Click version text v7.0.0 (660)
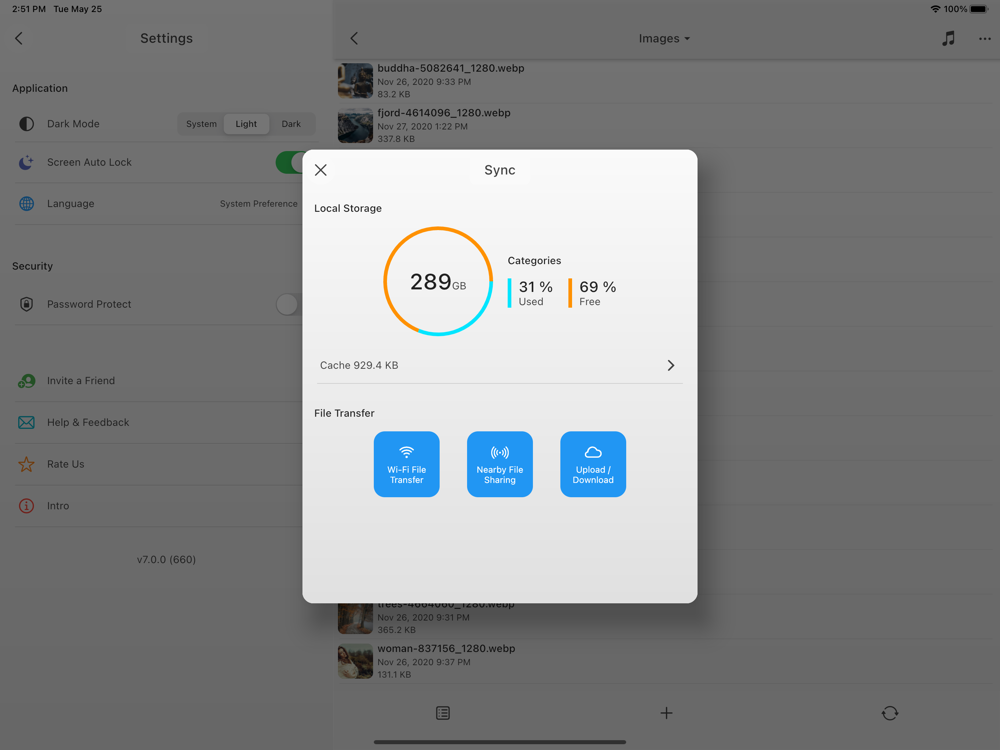Screen dimensions: 1000x750 click(x=166, y=559)
